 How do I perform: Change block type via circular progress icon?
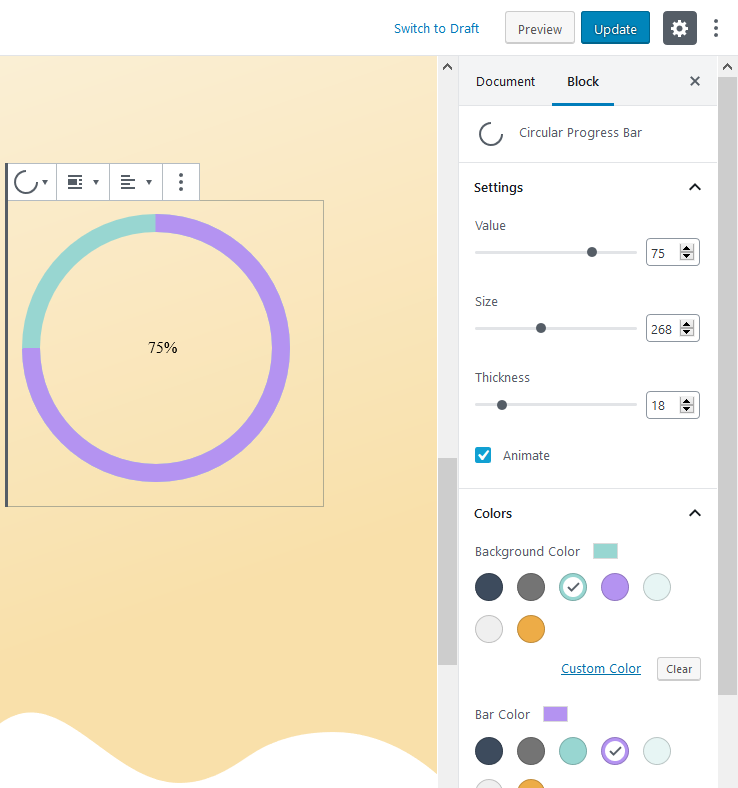click(31, 182)
